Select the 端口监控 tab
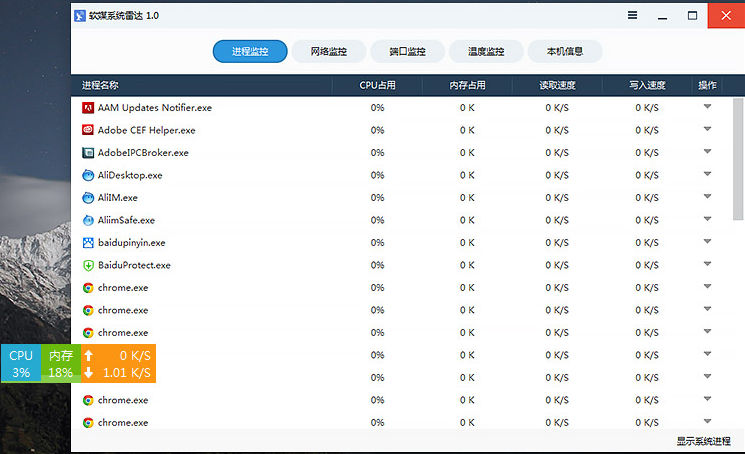This screenshot has width=745, height=454. pos(407,52)
